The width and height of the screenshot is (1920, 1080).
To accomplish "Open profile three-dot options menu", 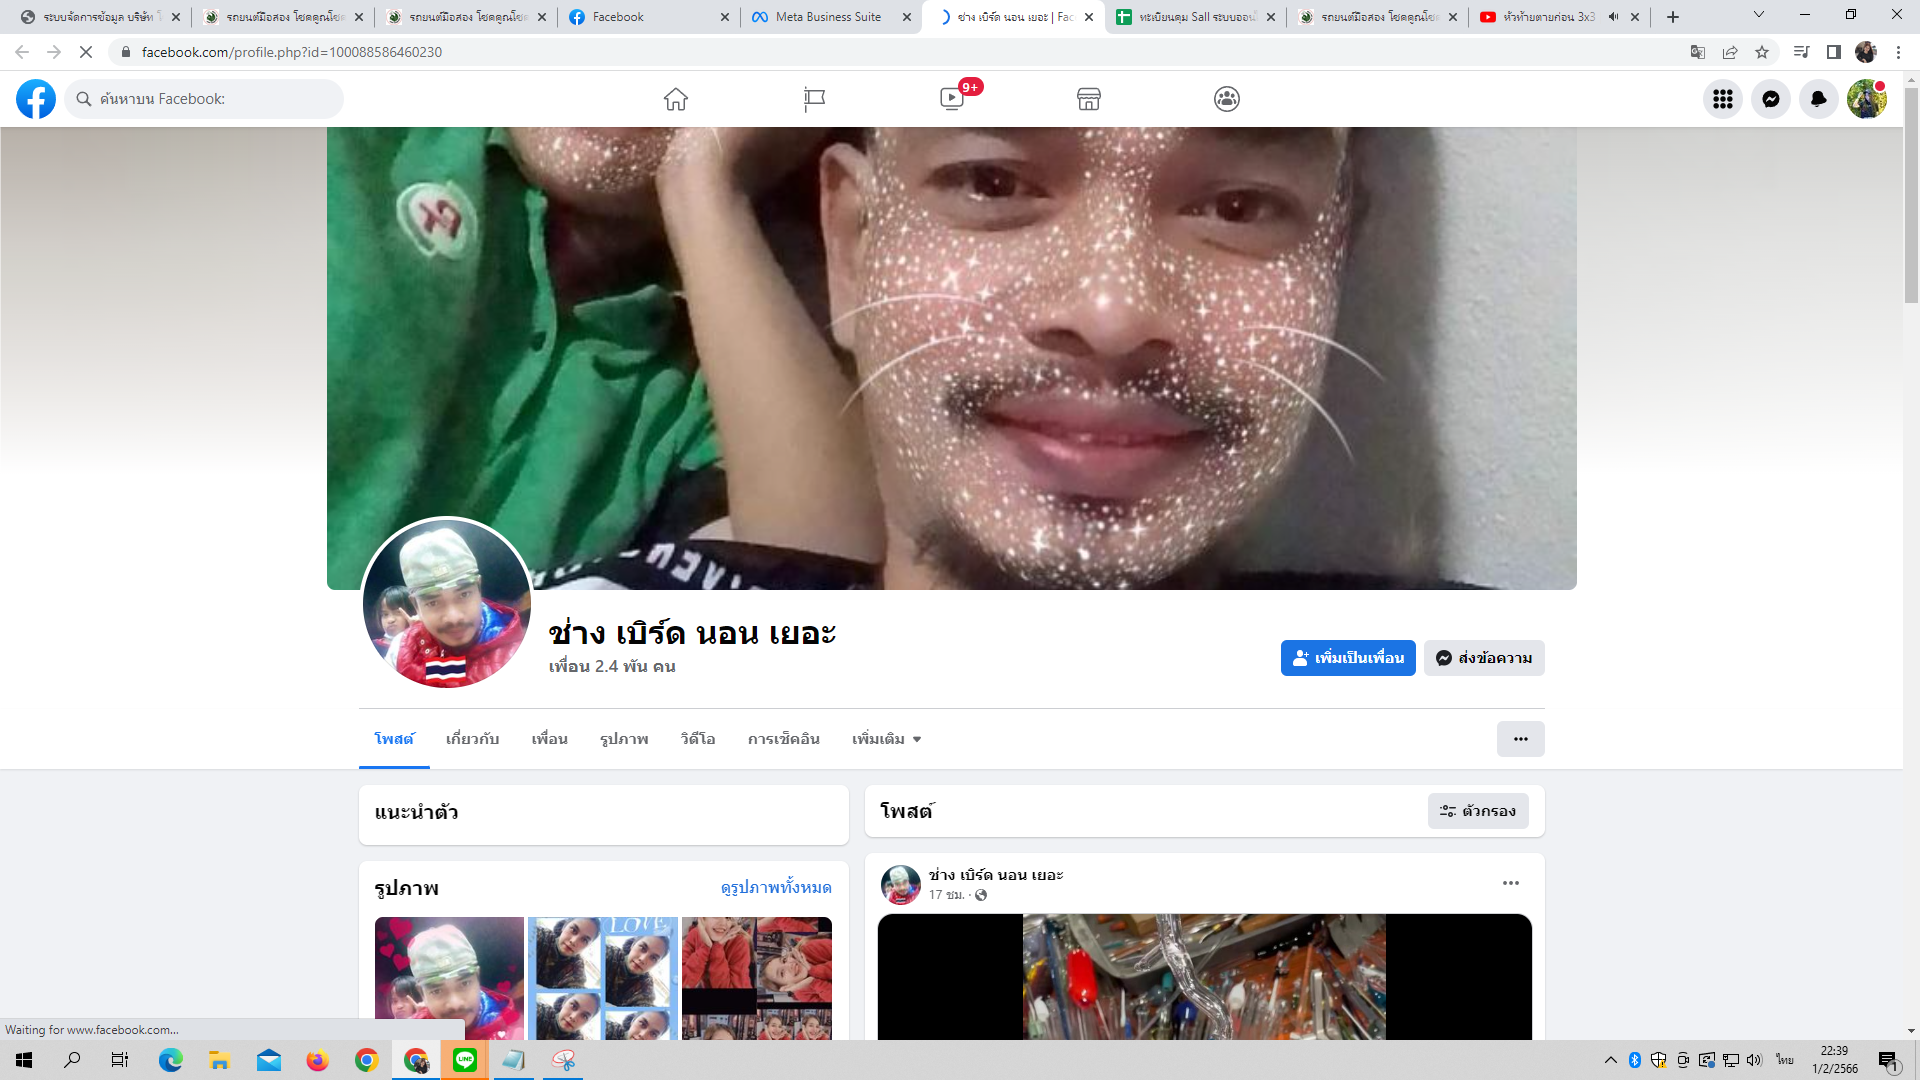I will (1520, 739).
